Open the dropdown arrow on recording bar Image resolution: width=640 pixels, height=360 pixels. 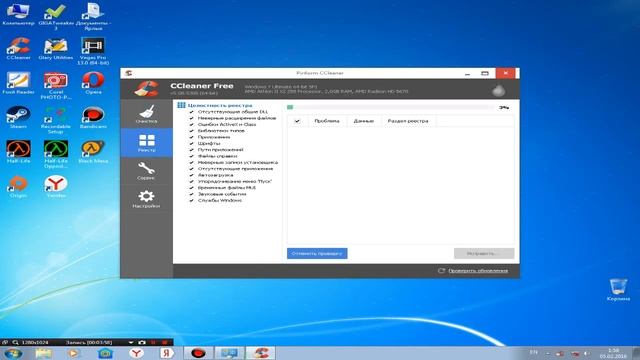[x=131, y=342]
